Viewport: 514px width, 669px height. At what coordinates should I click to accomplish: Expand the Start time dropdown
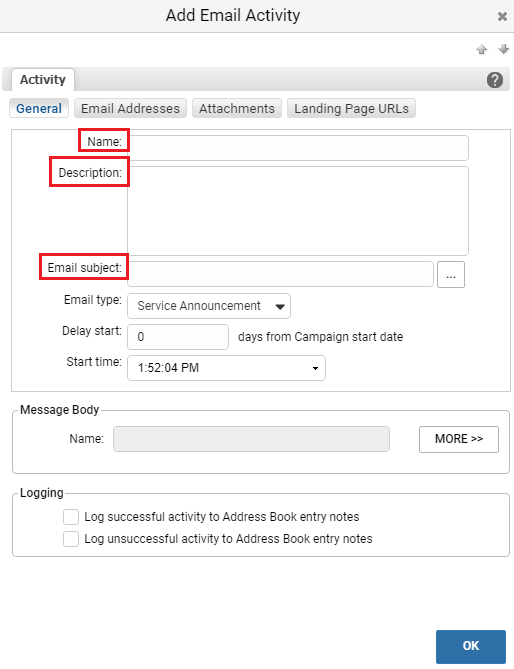[x=227, y=368]
